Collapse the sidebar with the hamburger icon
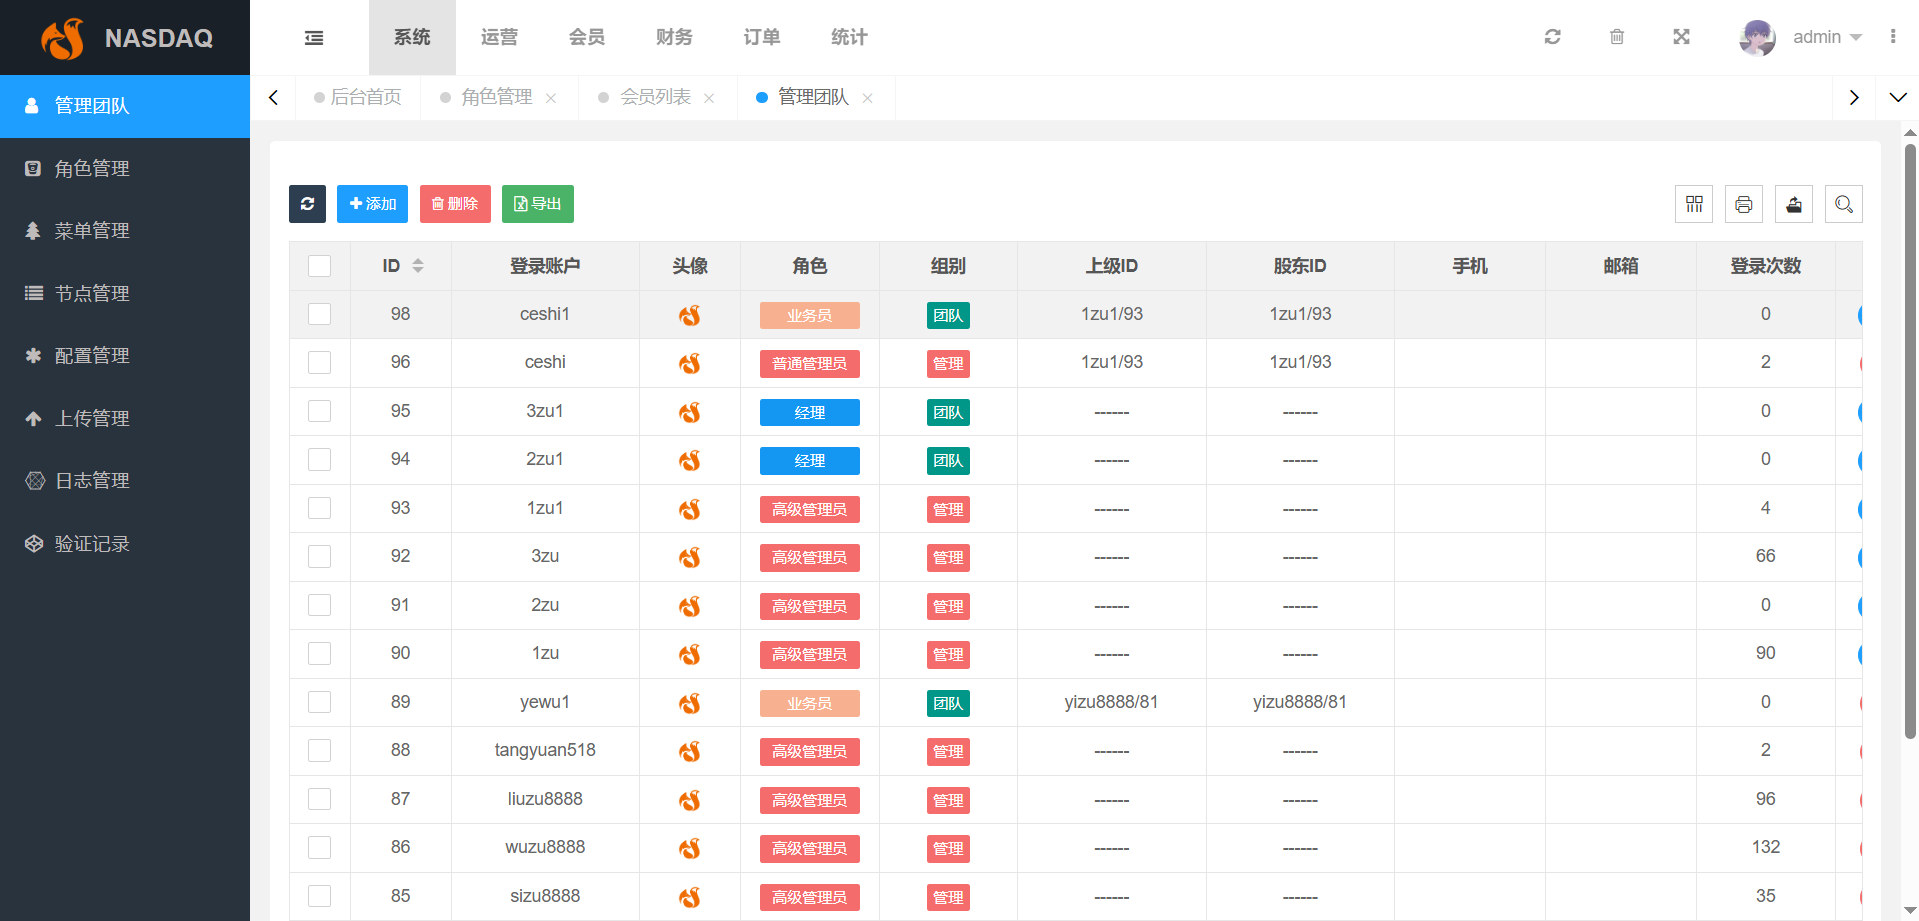This screenshot has width=1919, height=921. [314, 38]
